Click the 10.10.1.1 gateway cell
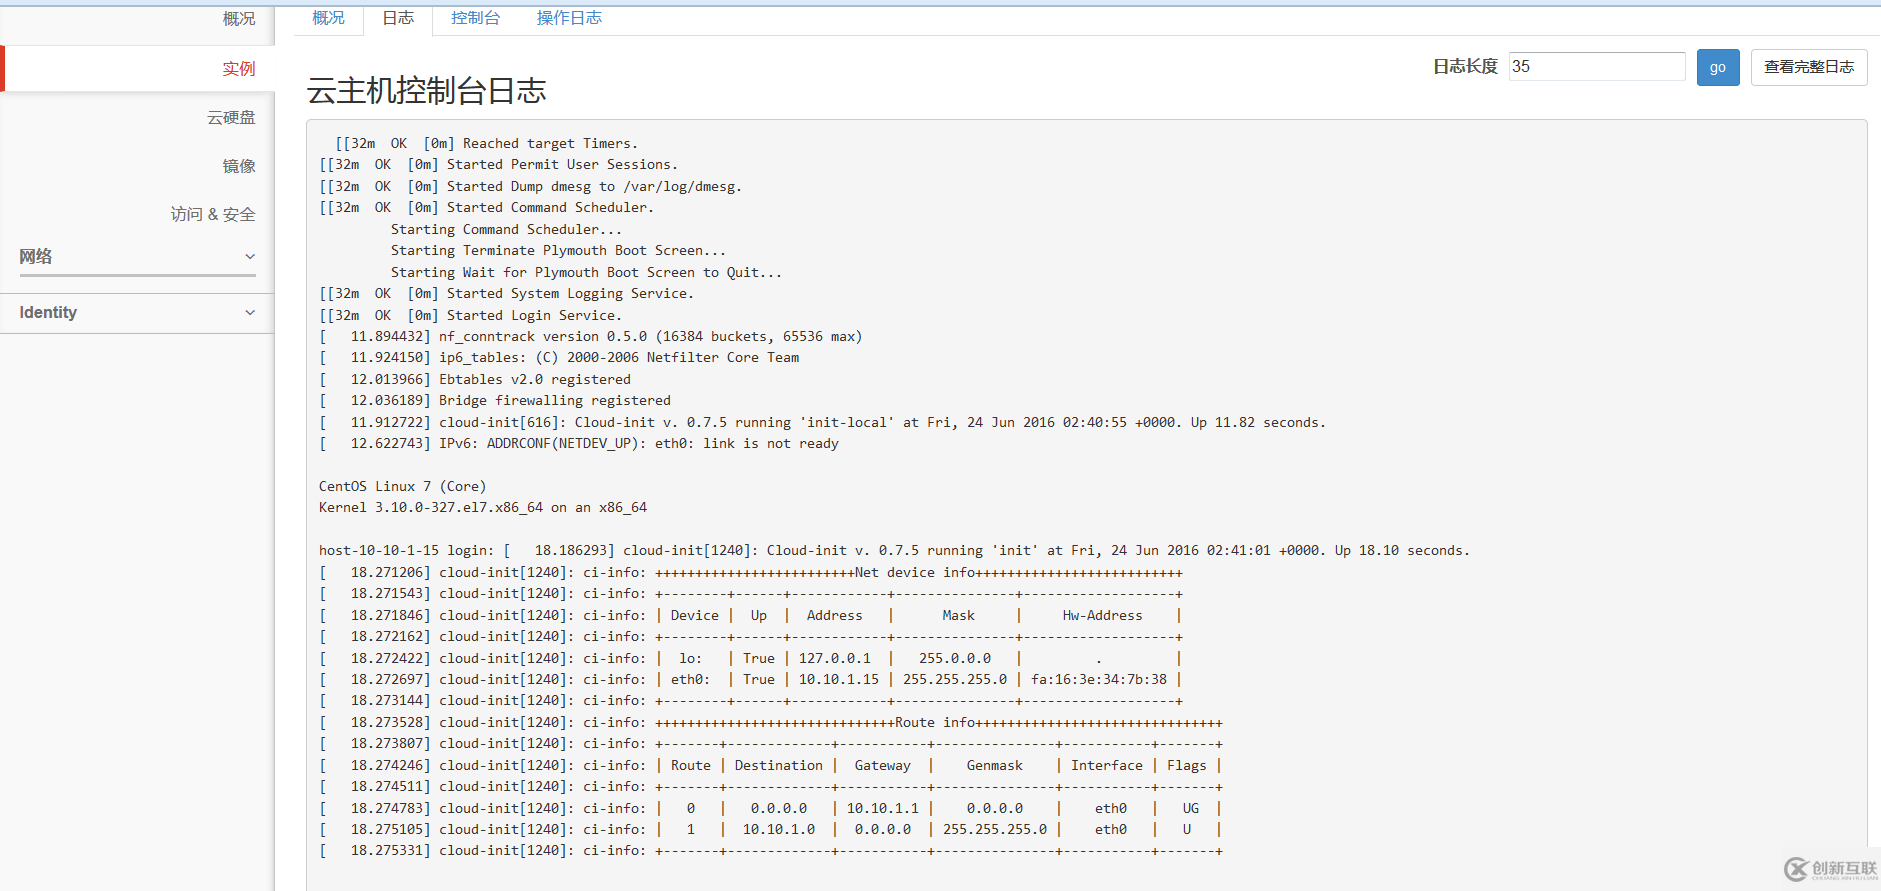The image size is (1881, 891). coord(882,809)
